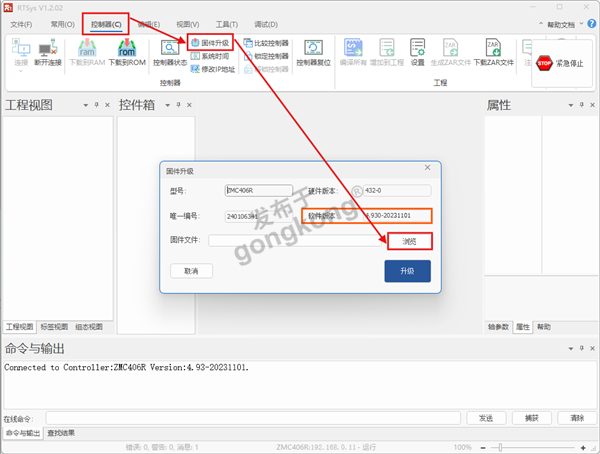
Task: Click the 修改IP地址 item
Action: pos(213,69)
